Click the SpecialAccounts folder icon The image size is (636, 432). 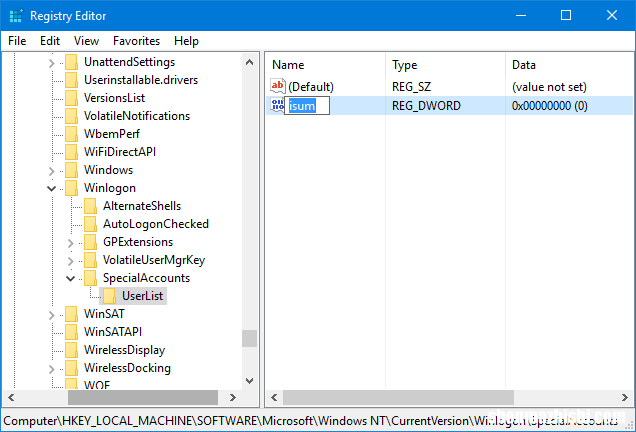point(90,278)
